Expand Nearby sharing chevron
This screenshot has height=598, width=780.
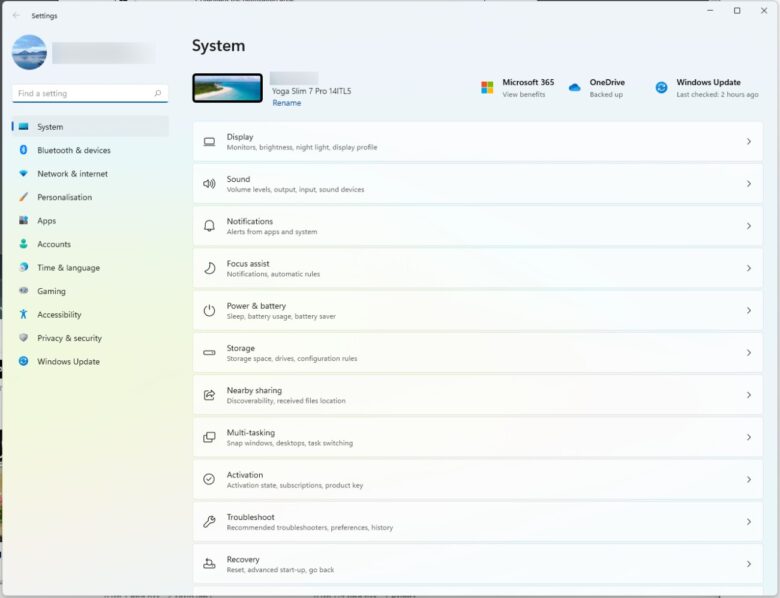click(x=749, y=395)
